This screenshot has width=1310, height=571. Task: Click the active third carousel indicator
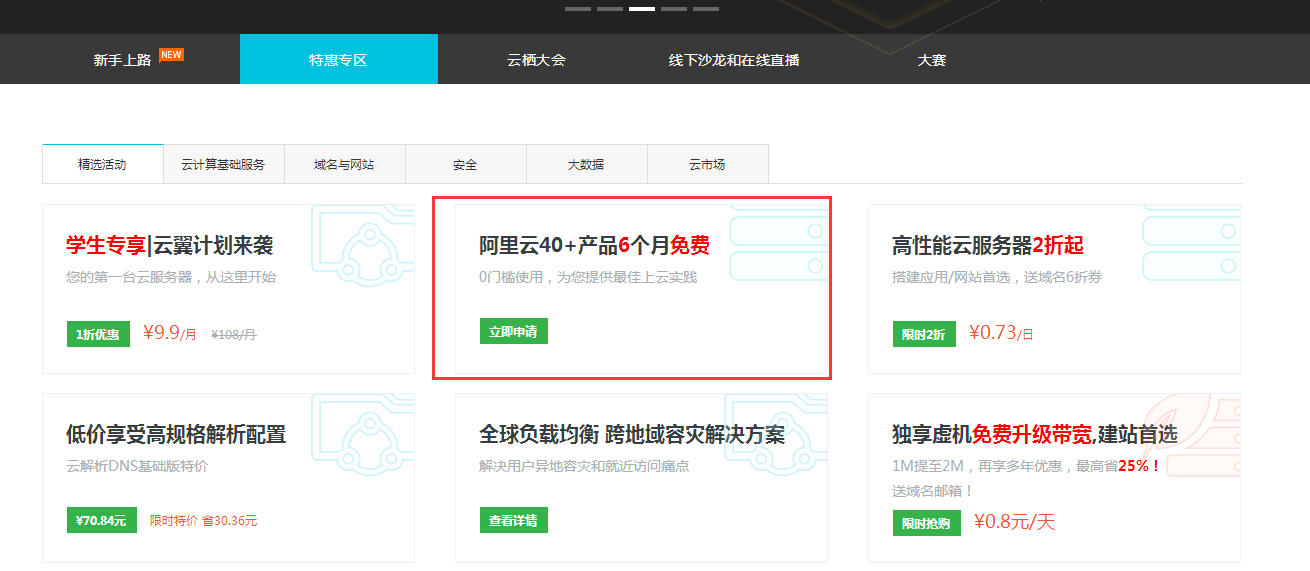[x=642, y=8]
